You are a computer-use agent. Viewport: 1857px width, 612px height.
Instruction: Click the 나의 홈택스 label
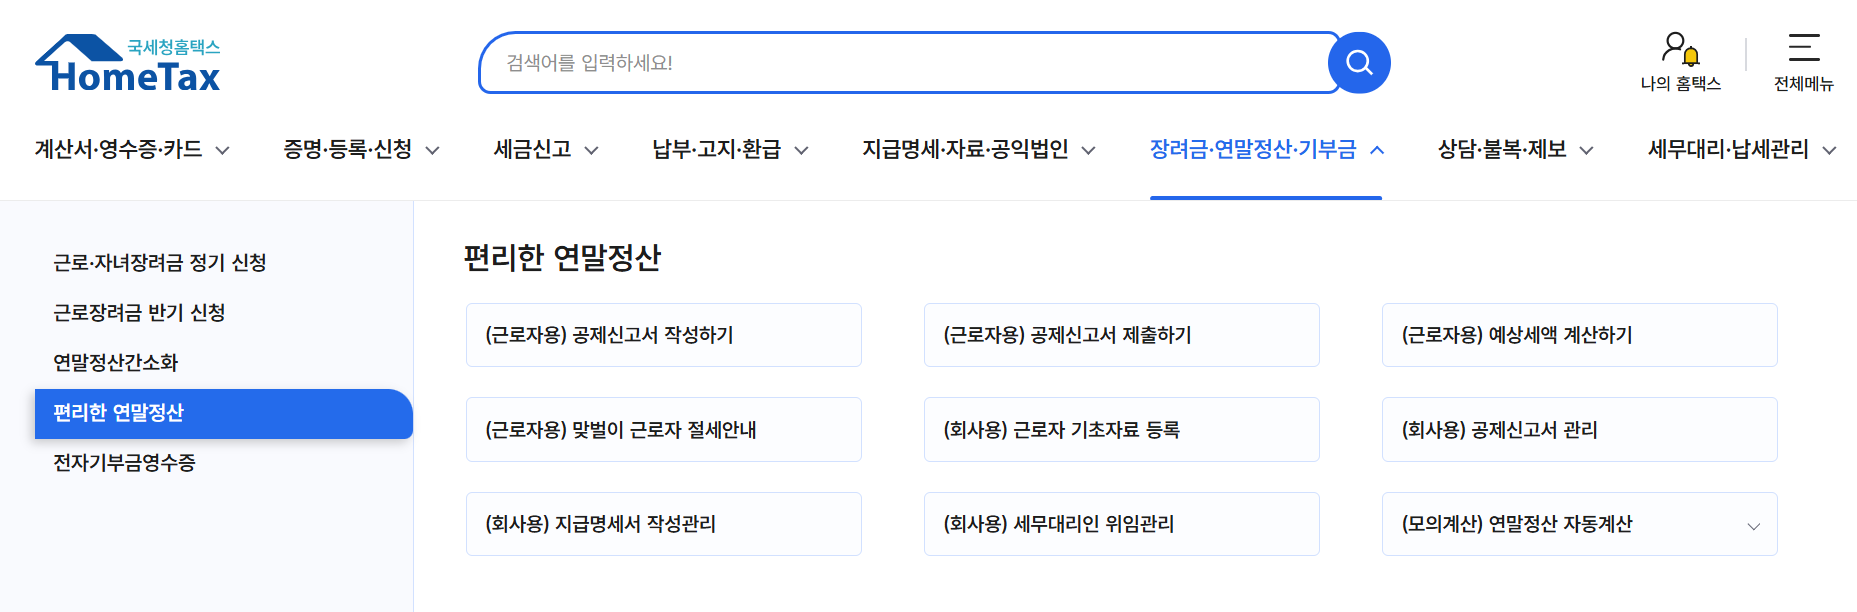click(x=1680, y=84)
